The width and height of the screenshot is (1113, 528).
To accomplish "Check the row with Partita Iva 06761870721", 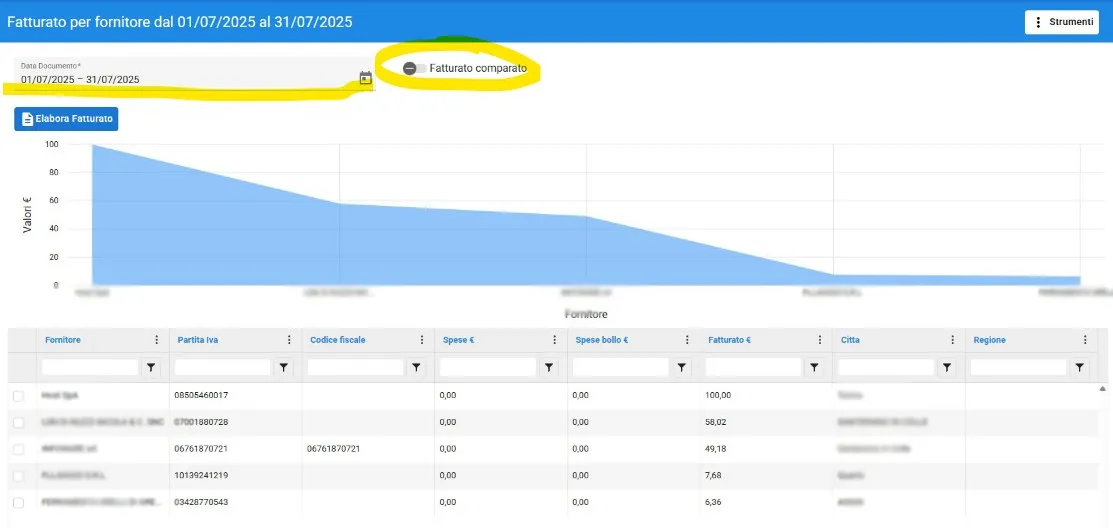I will click(18, 449).
